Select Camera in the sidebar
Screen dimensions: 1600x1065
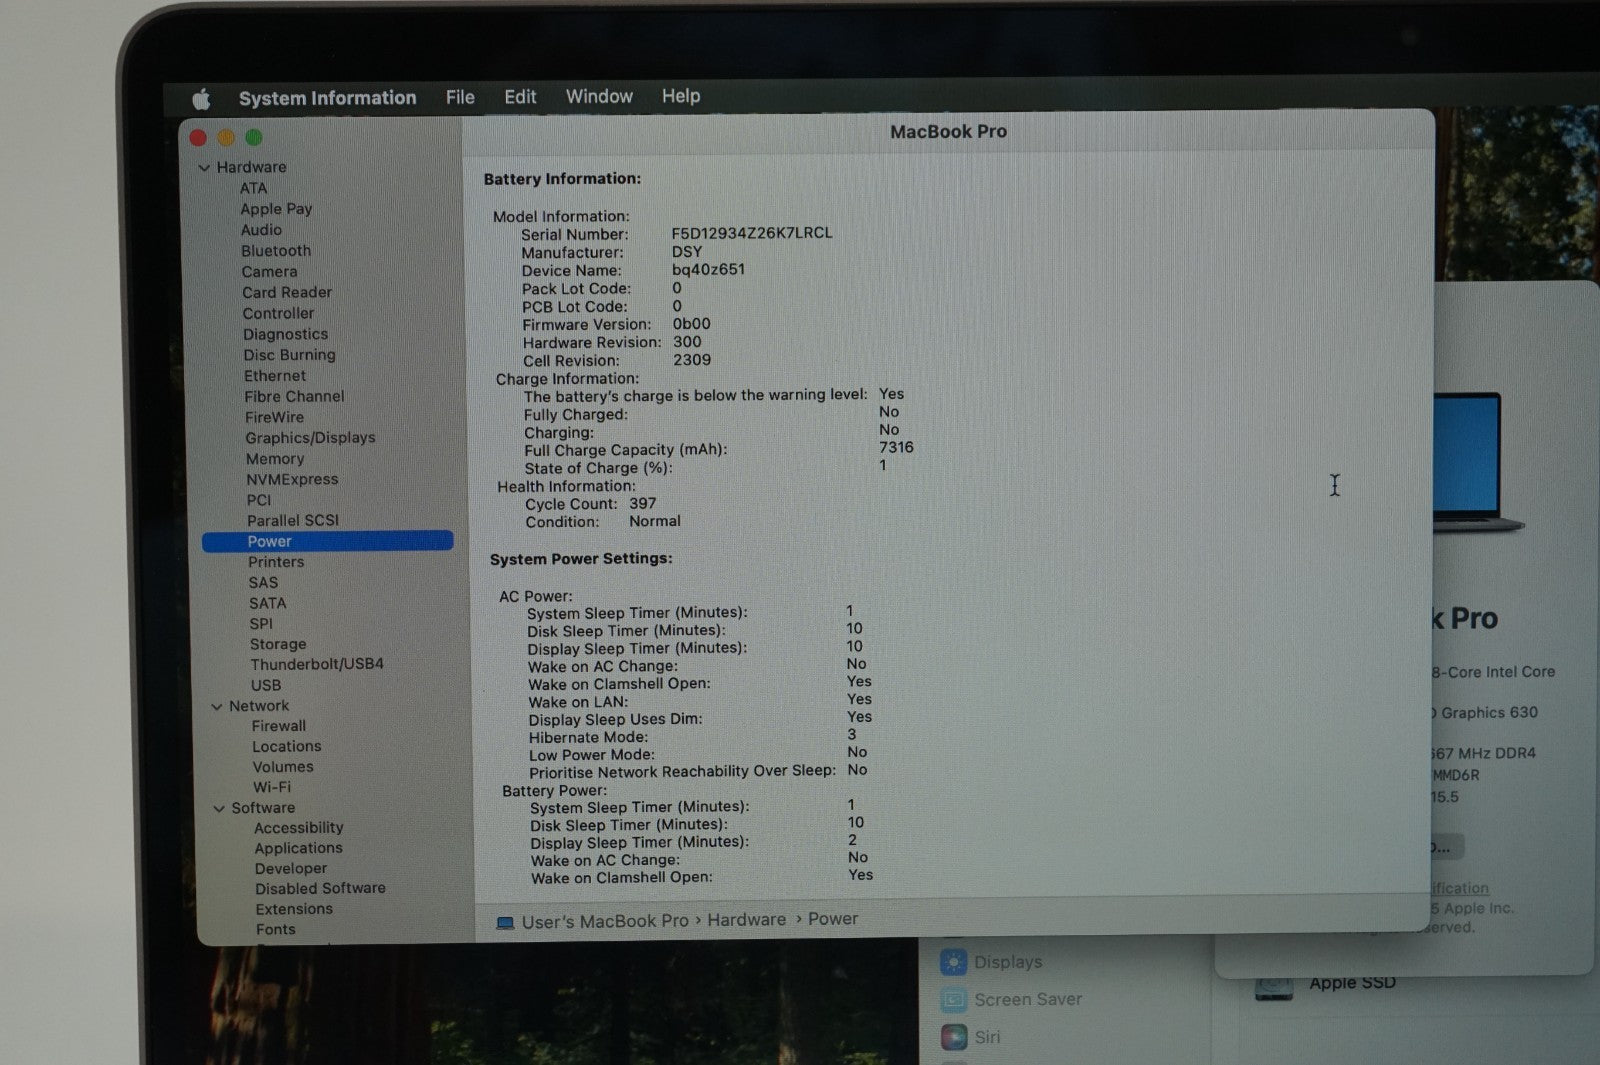(269, 272)
